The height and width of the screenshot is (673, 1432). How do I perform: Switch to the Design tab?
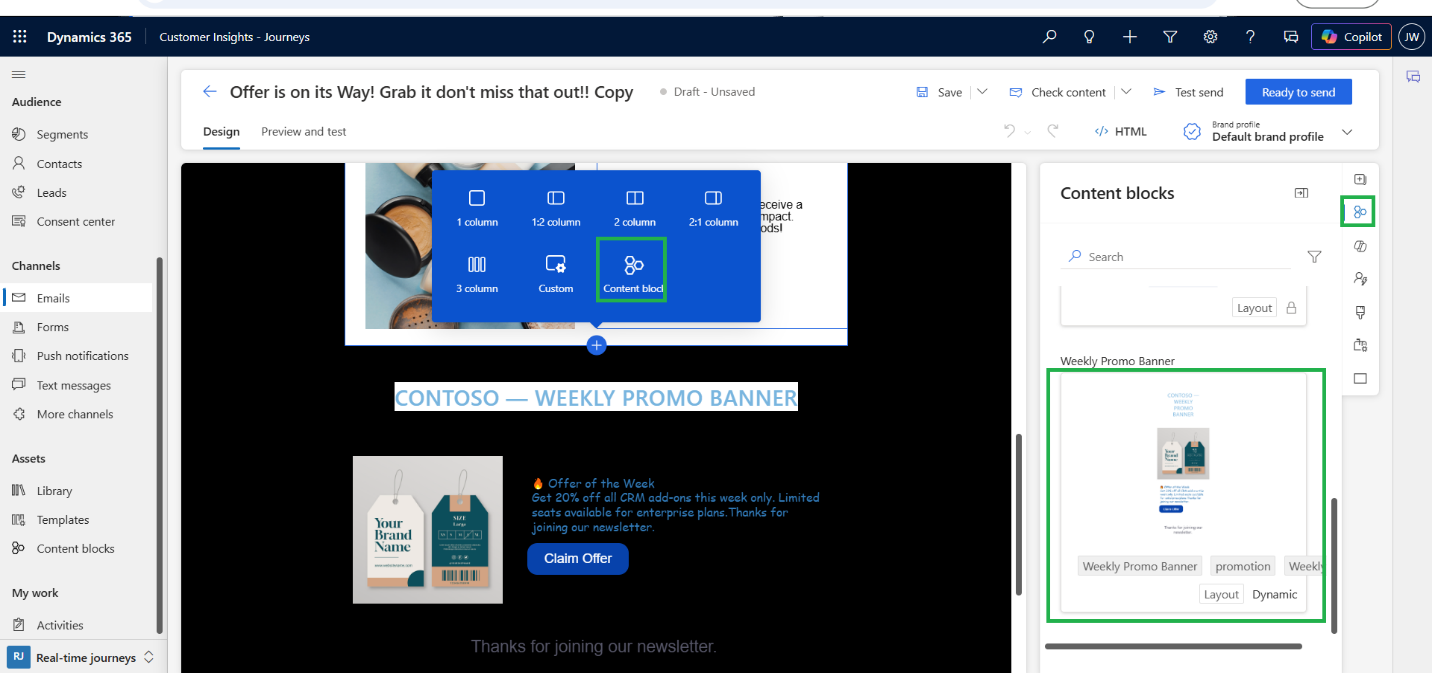click(221, 132)
